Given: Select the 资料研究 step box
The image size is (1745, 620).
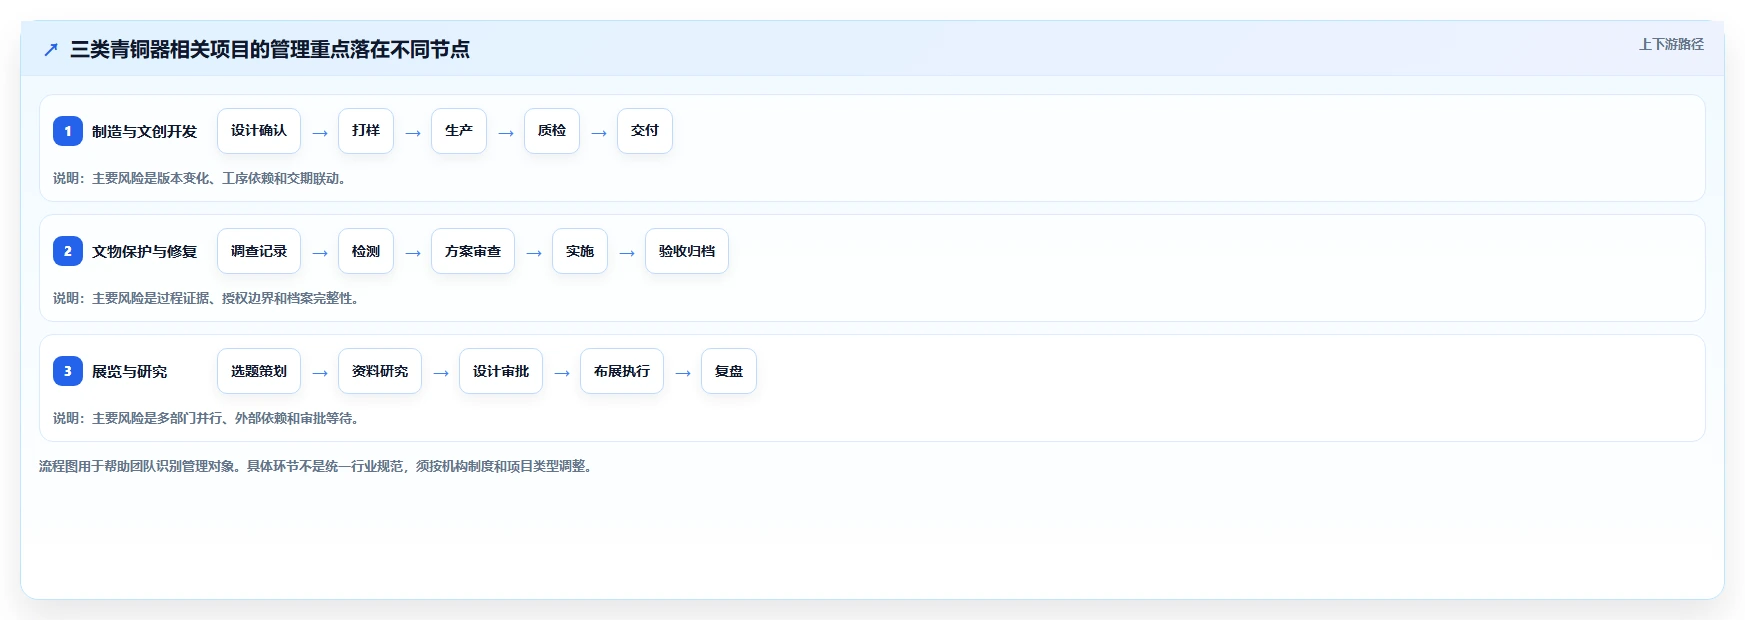Looking at the screenshot, I should point(380,371).
